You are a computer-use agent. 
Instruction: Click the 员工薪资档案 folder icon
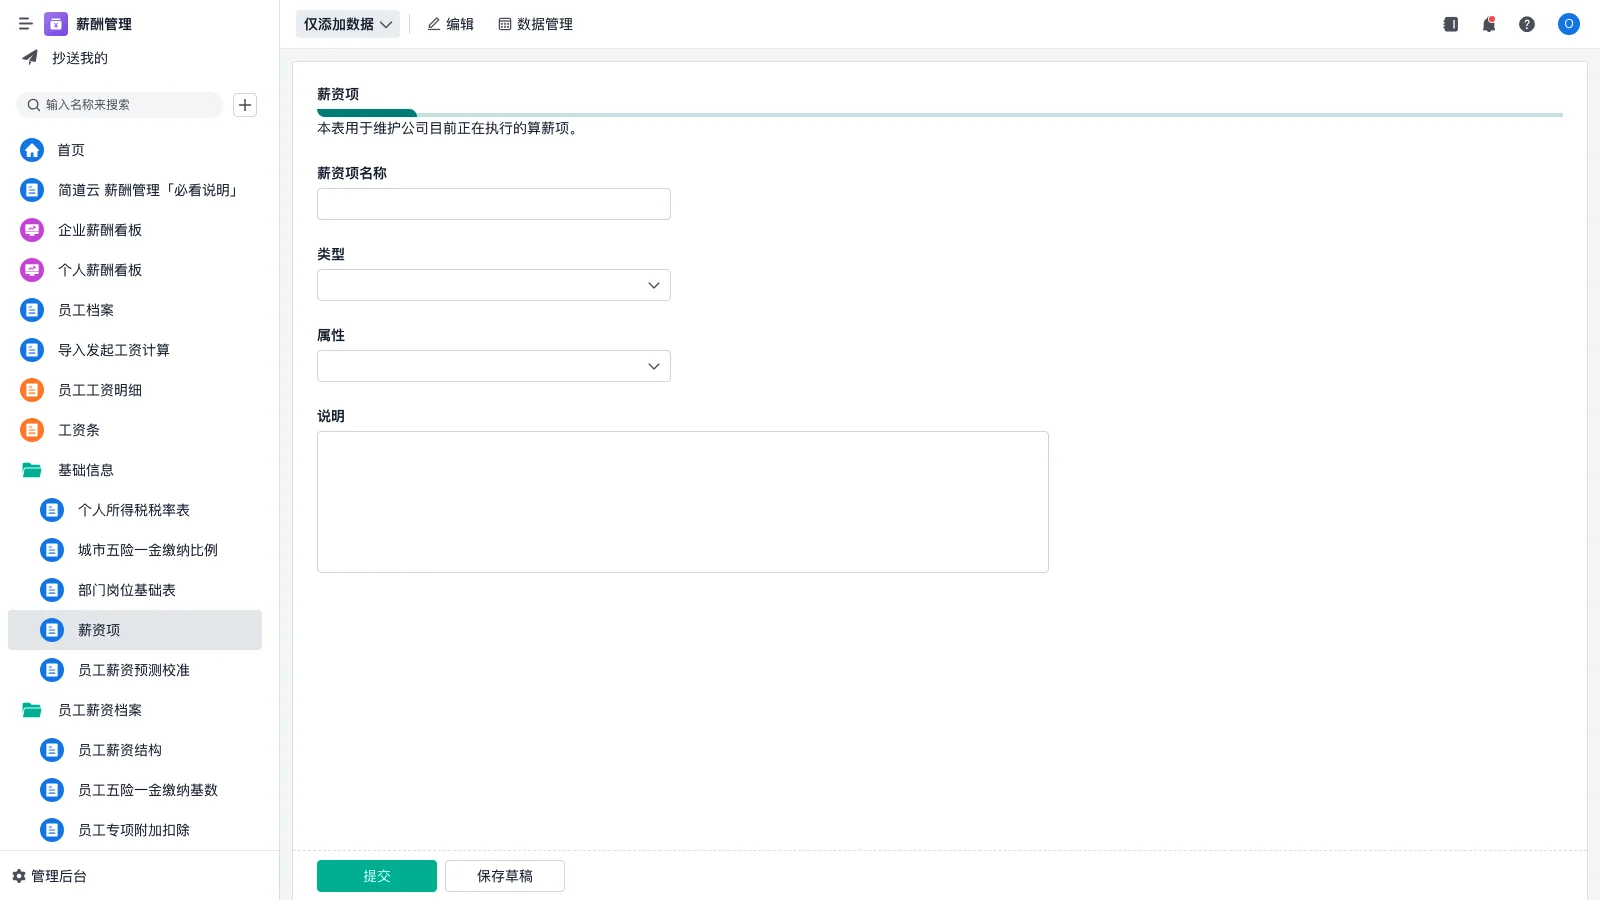pos(32,710)
